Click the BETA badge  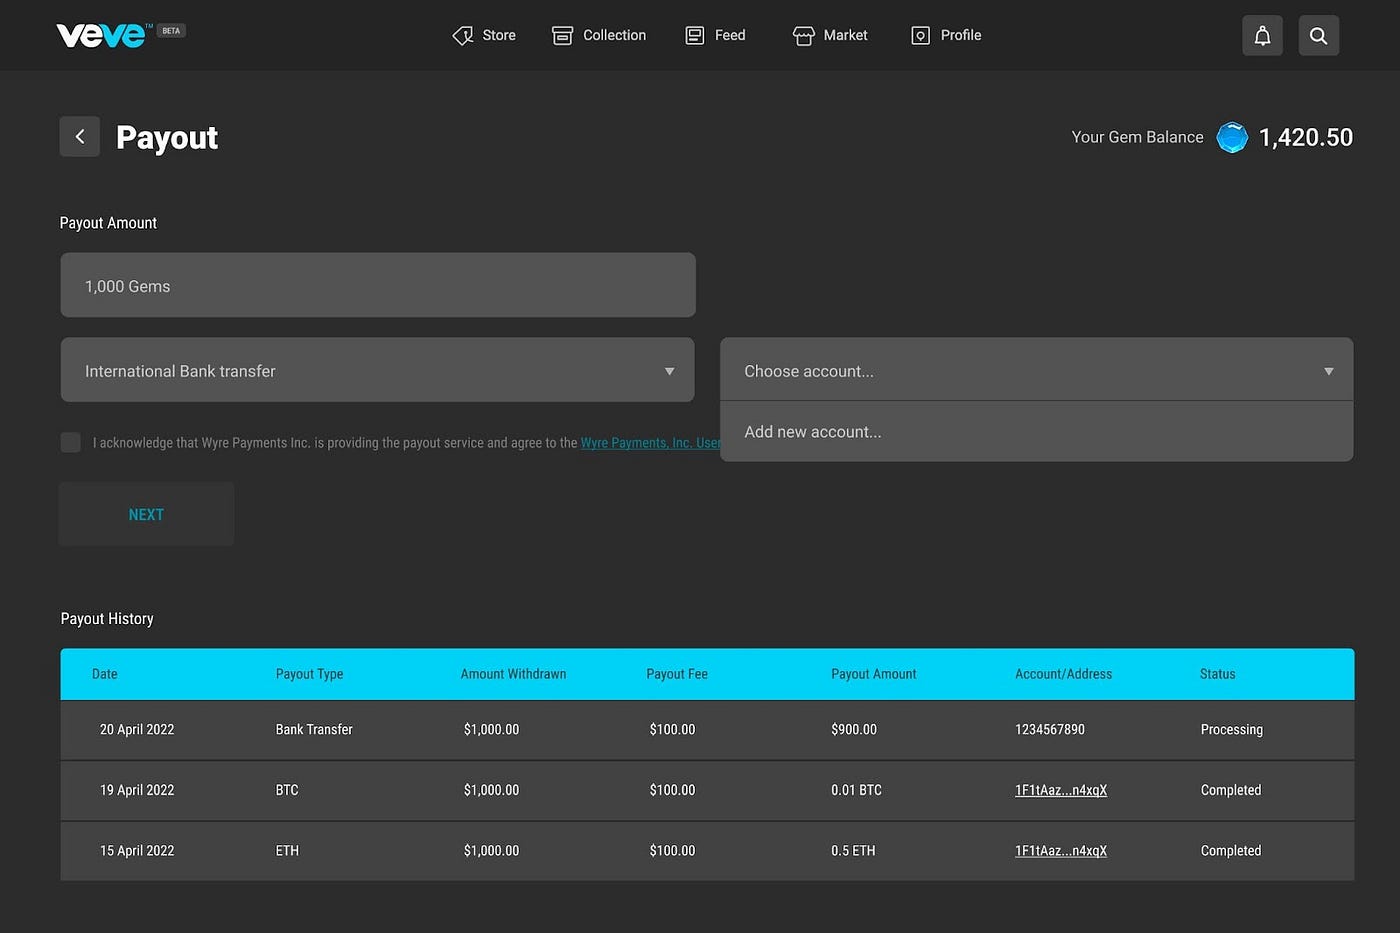(172, 31)
